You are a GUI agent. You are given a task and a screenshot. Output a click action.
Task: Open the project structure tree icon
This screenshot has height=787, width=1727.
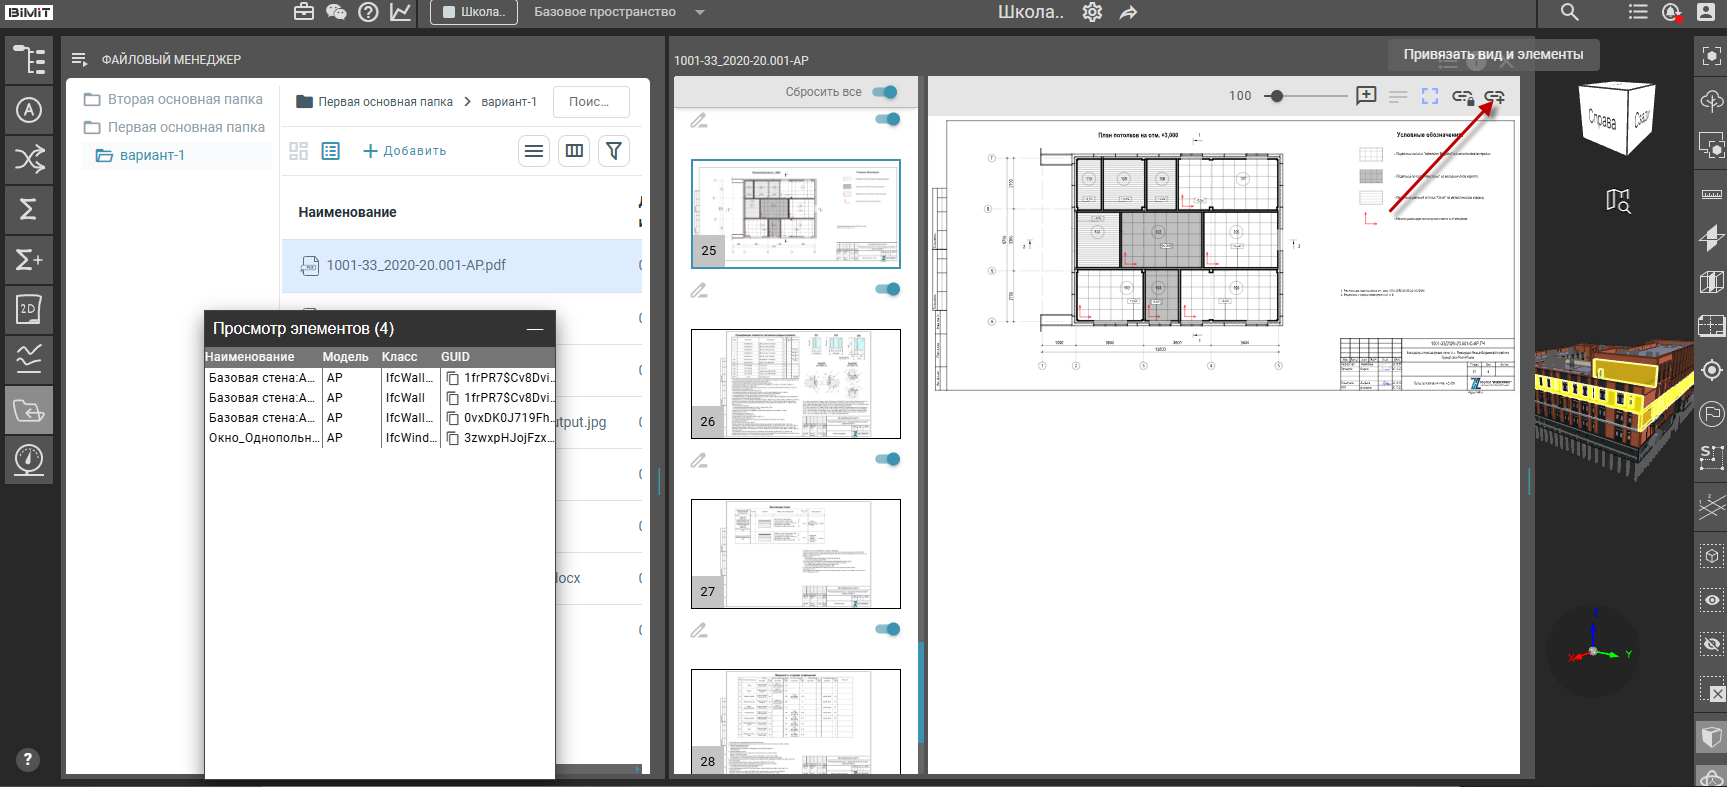click(x=28, y=60)
